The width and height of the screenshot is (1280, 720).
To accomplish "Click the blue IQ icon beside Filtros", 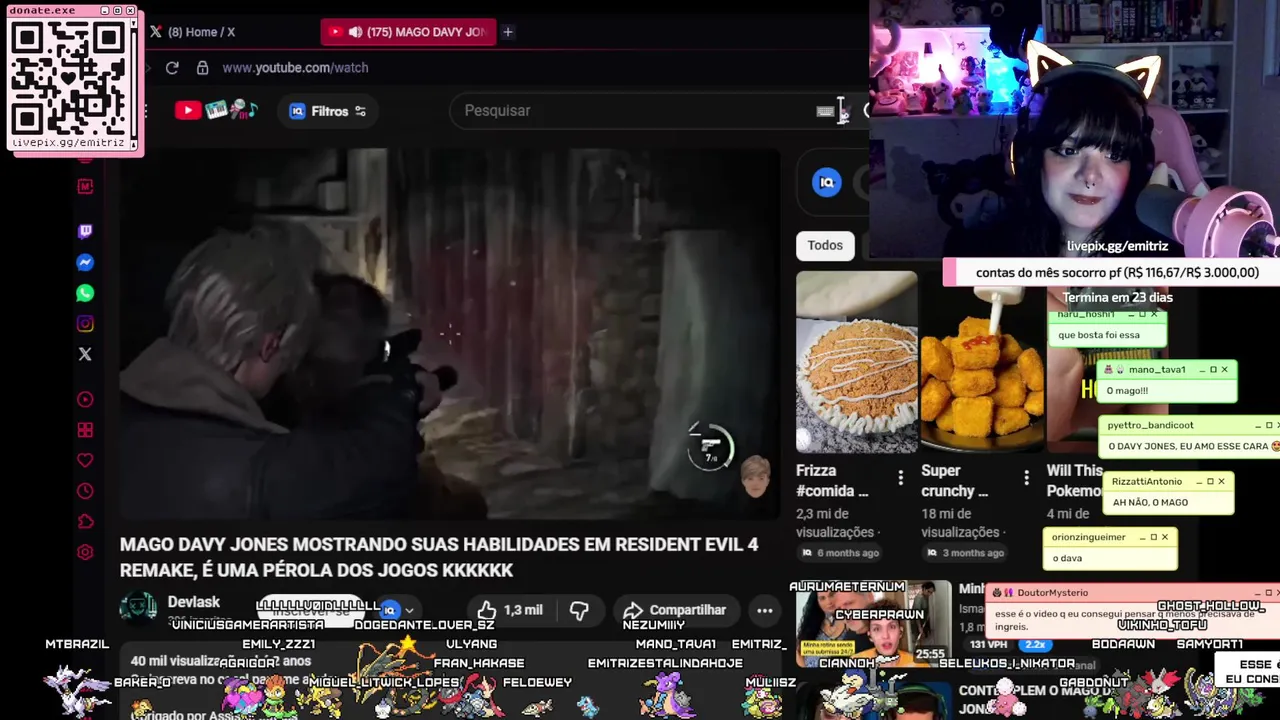I will click(297, 111).
